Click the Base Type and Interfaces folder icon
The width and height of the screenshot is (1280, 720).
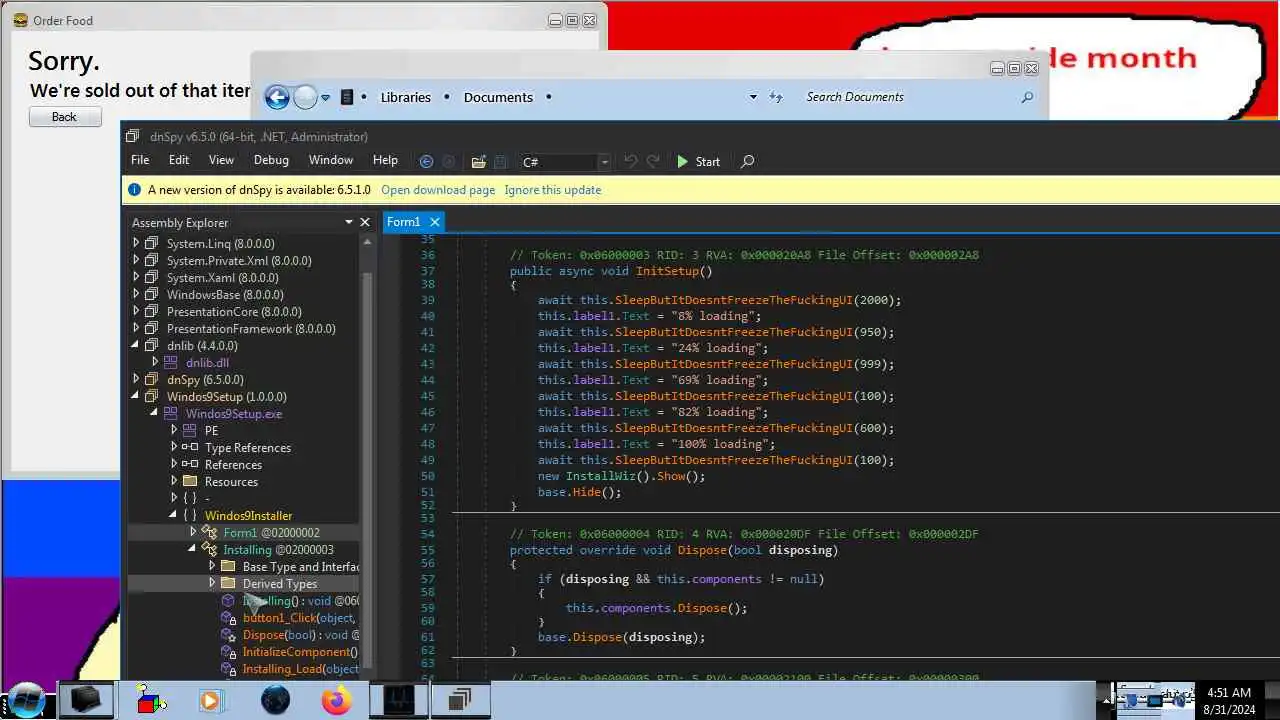coord(228,566)
